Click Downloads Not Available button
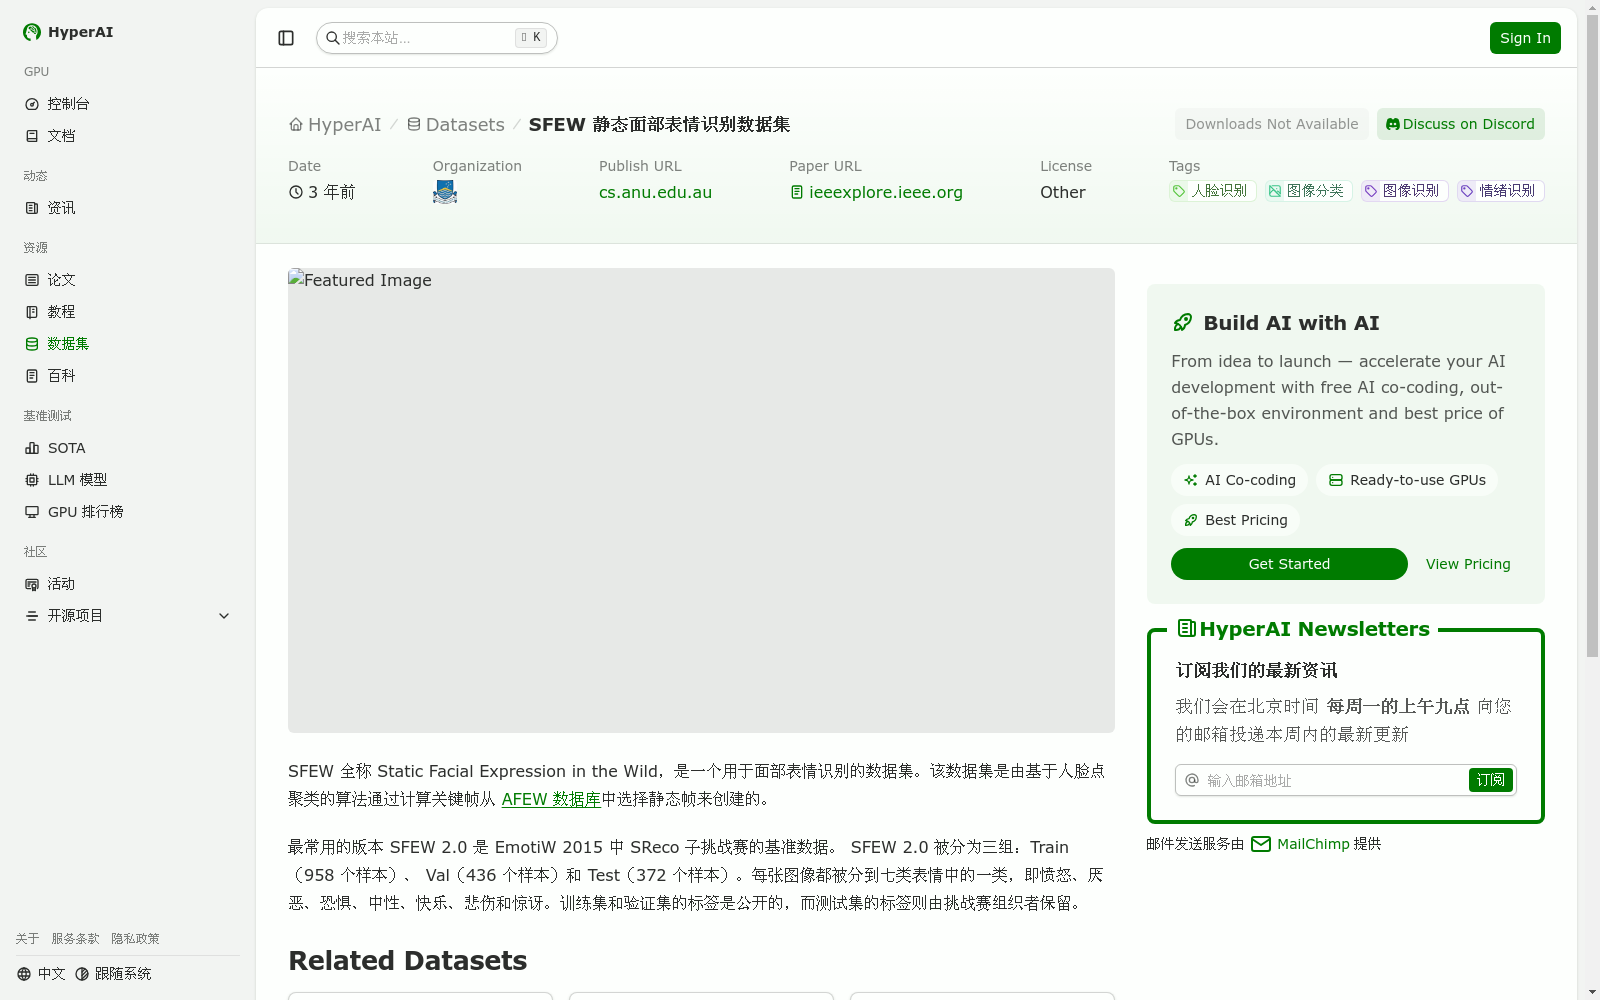 click(x=1272, y=124)
